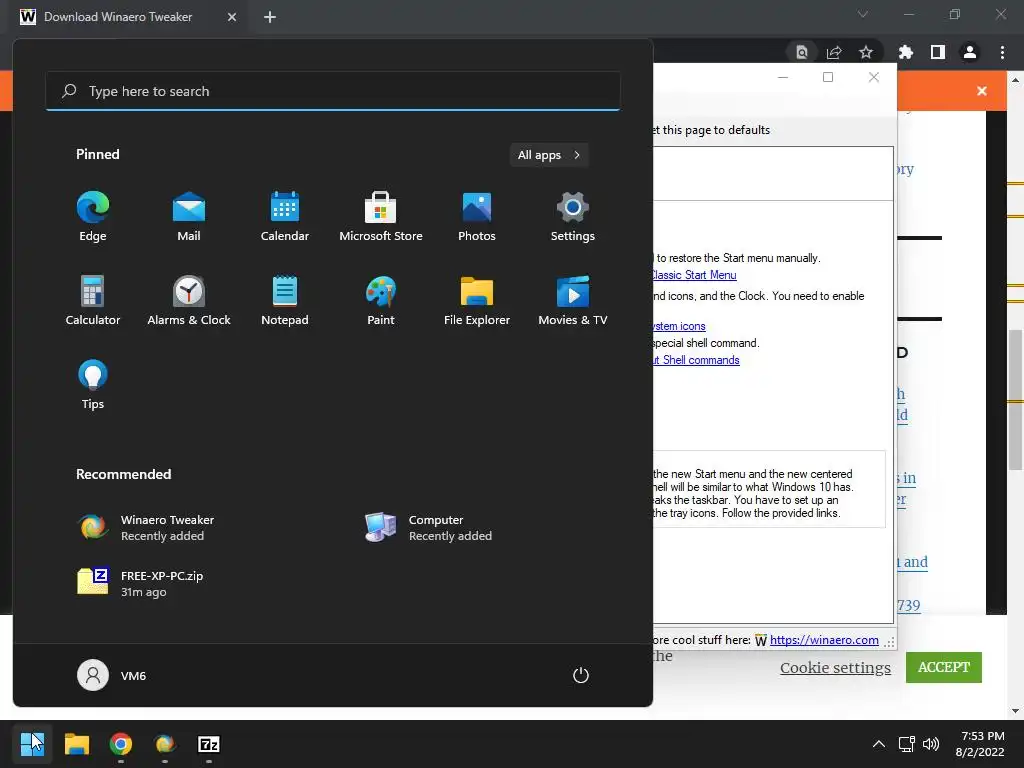The image size is (1024, 768).
Task: Click Chrome search-in-page lens icon
Action: [801, 52]
